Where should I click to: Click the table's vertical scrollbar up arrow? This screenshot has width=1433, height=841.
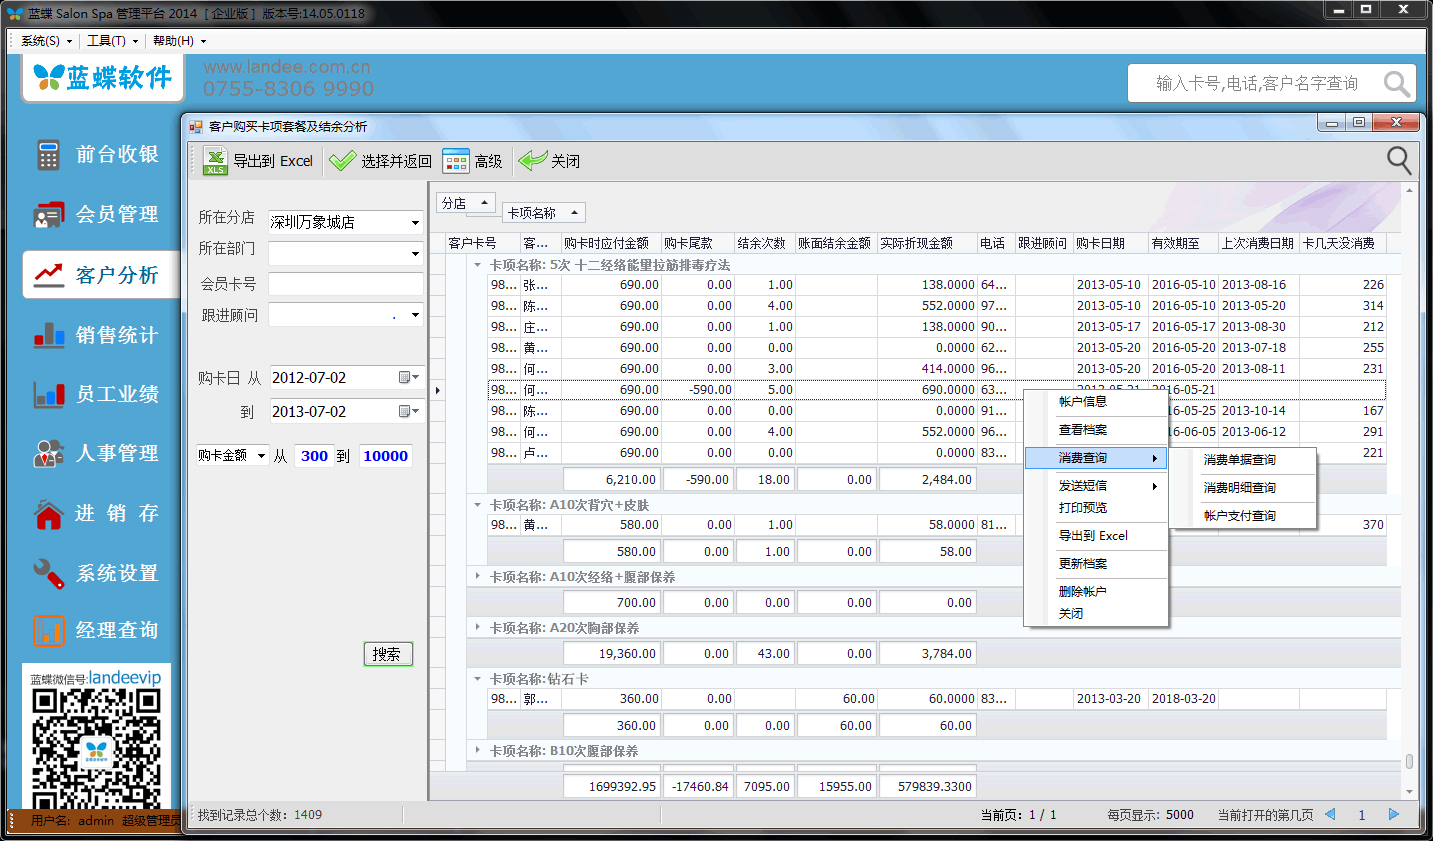(x=1409, y=190)
